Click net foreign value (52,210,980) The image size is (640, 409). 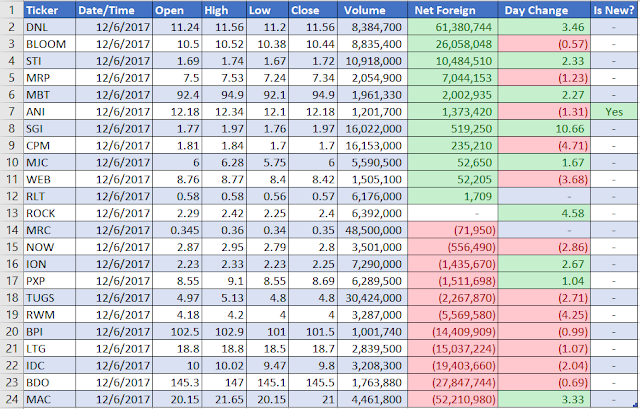[x=452, y=399]
